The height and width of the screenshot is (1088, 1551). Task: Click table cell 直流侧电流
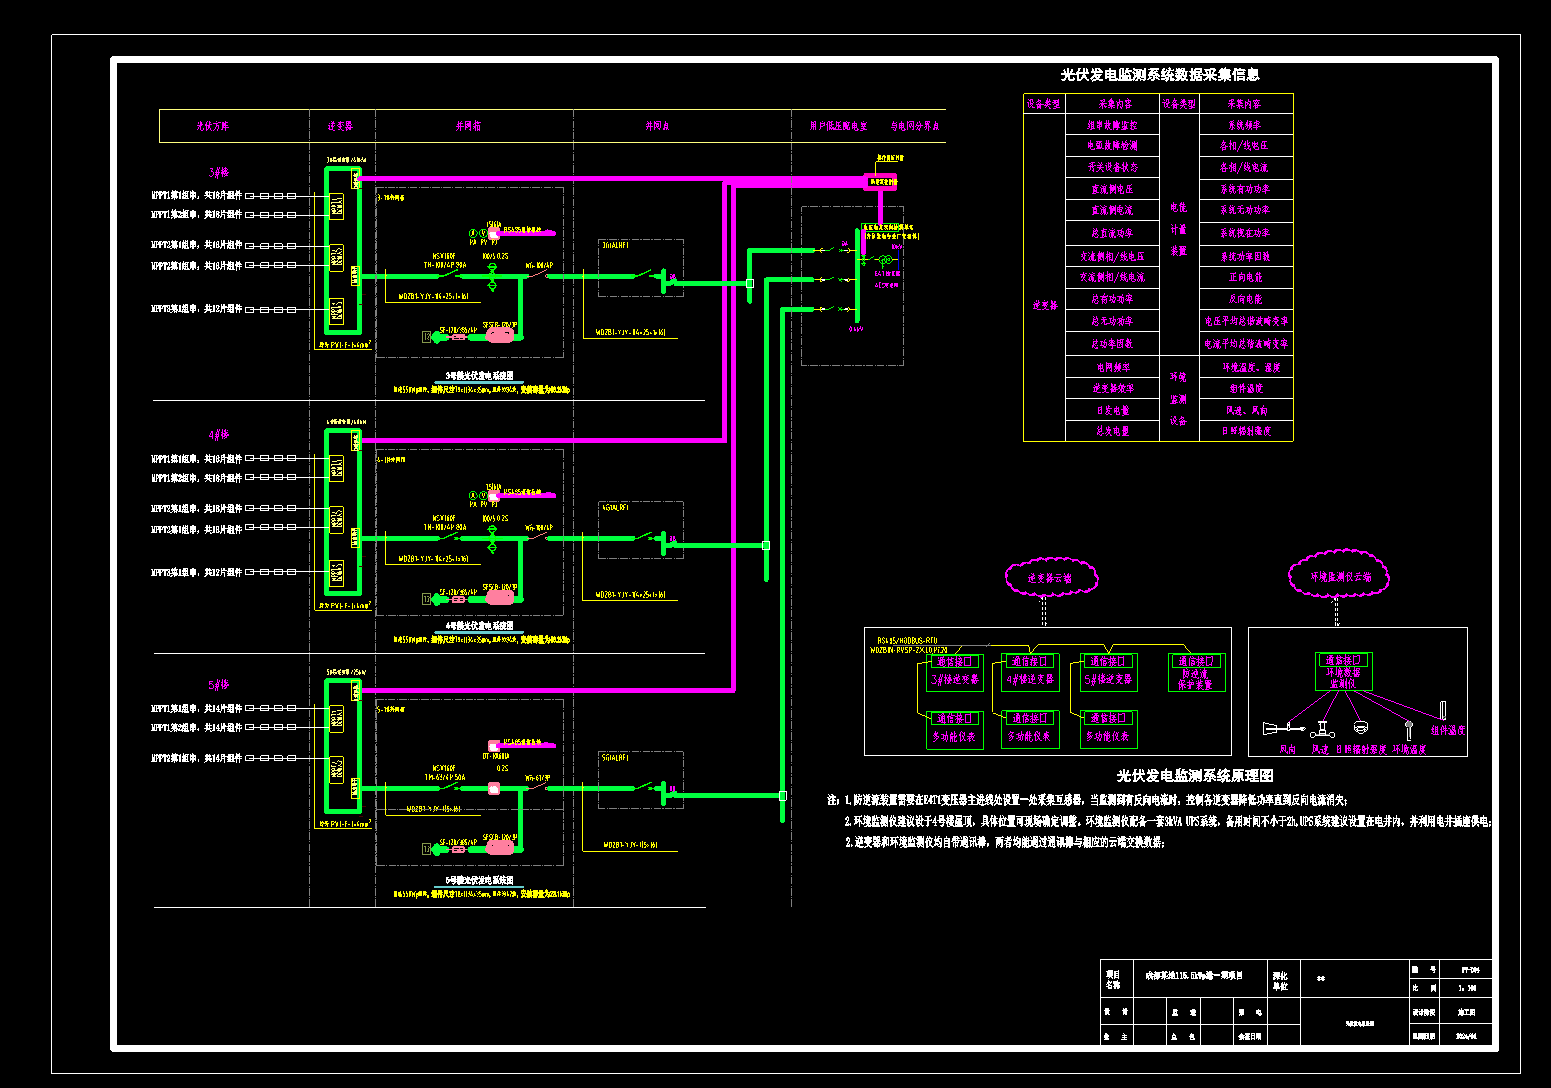[1112, 210]
